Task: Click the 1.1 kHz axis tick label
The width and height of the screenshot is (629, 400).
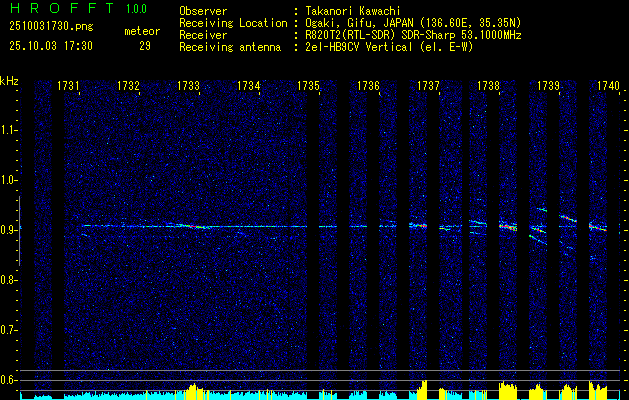Action: [x=9, y=130]
